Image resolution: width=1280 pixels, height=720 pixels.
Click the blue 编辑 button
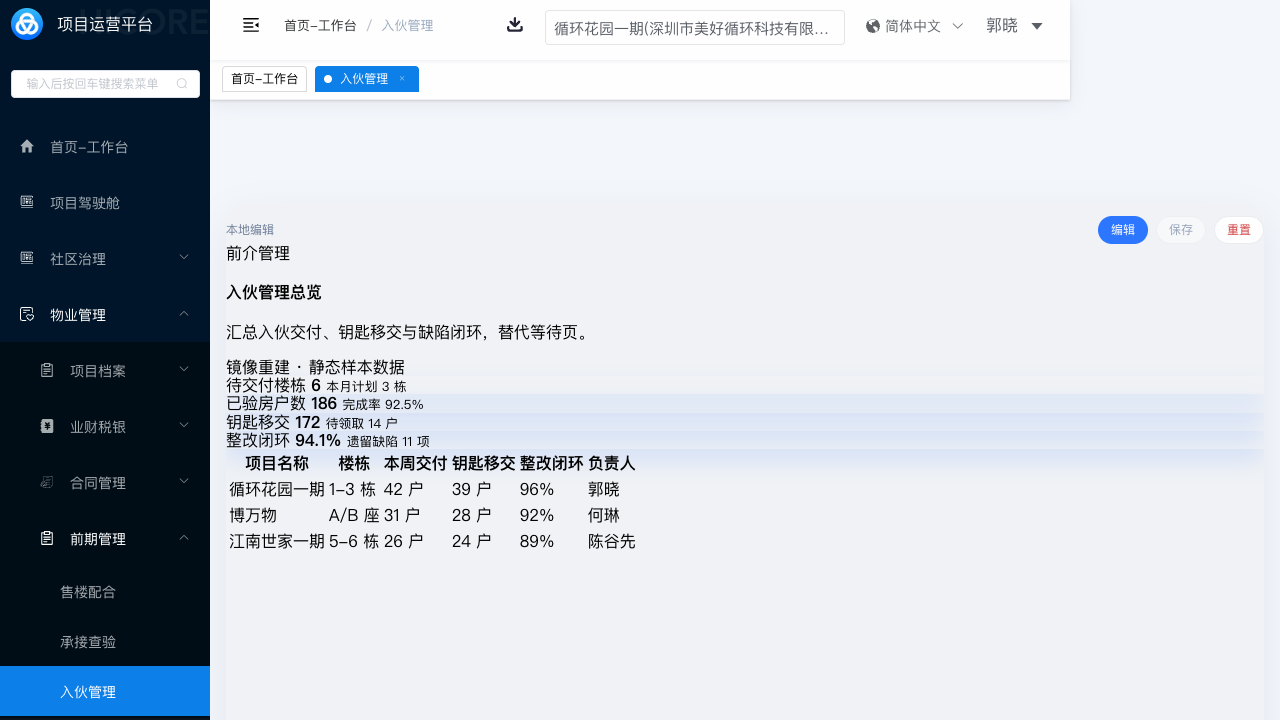click(1122, 230)
